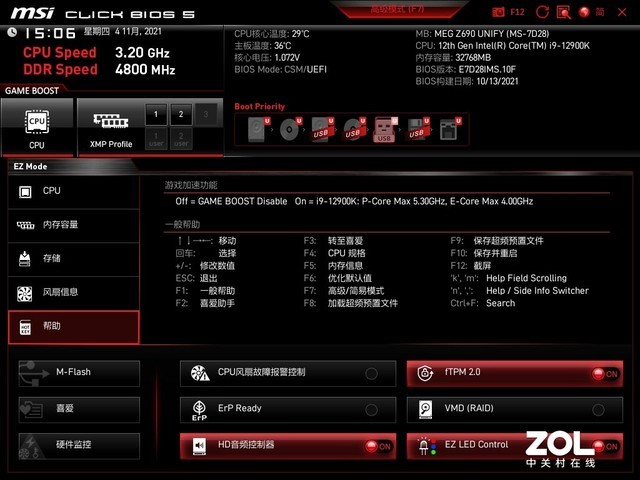This screenshot has height=480, width=640.
Task: Select XMP user profile 2
Action: (181, 139)
